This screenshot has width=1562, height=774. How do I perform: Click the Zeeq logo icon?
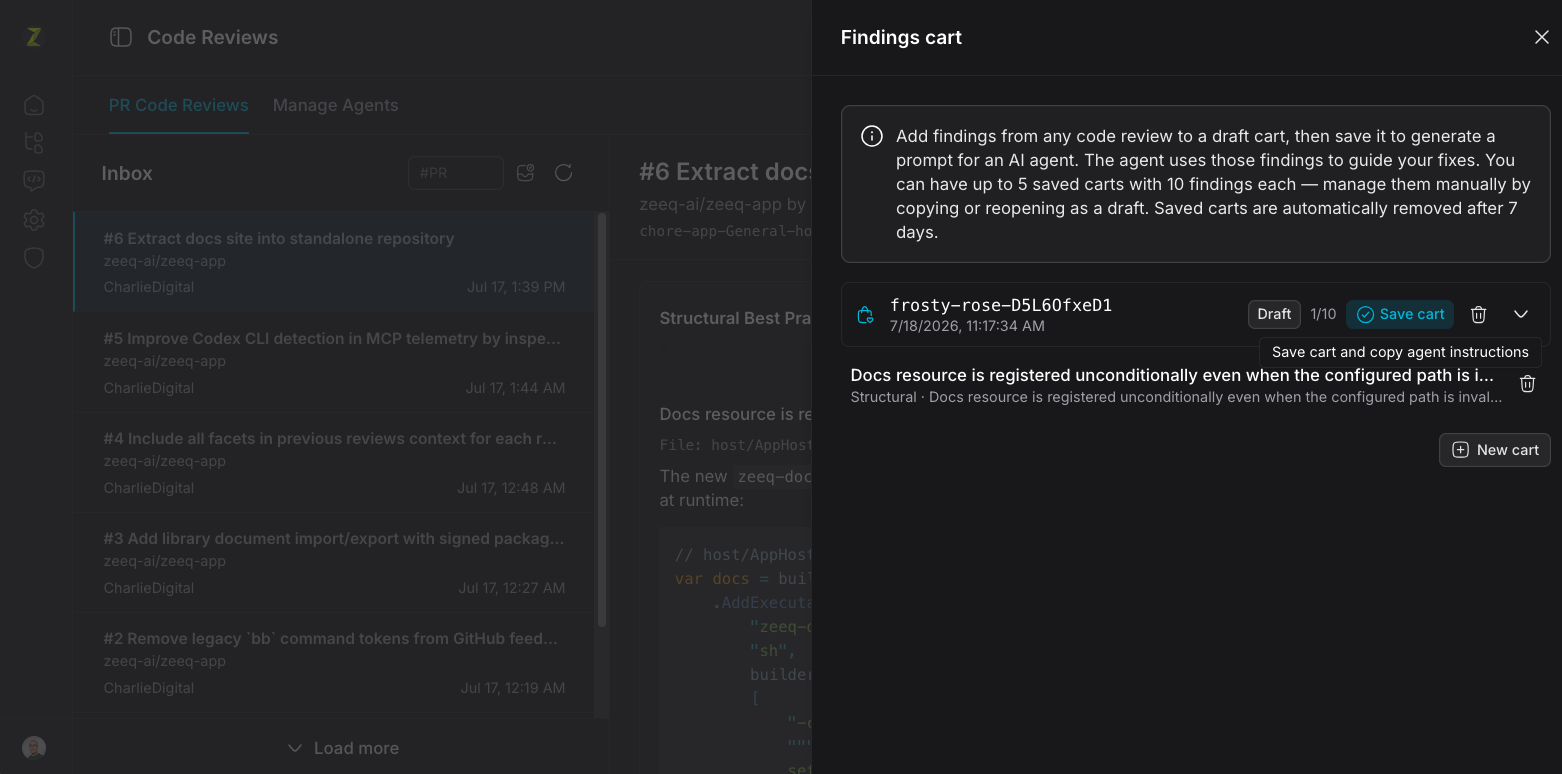click(34, 37)
